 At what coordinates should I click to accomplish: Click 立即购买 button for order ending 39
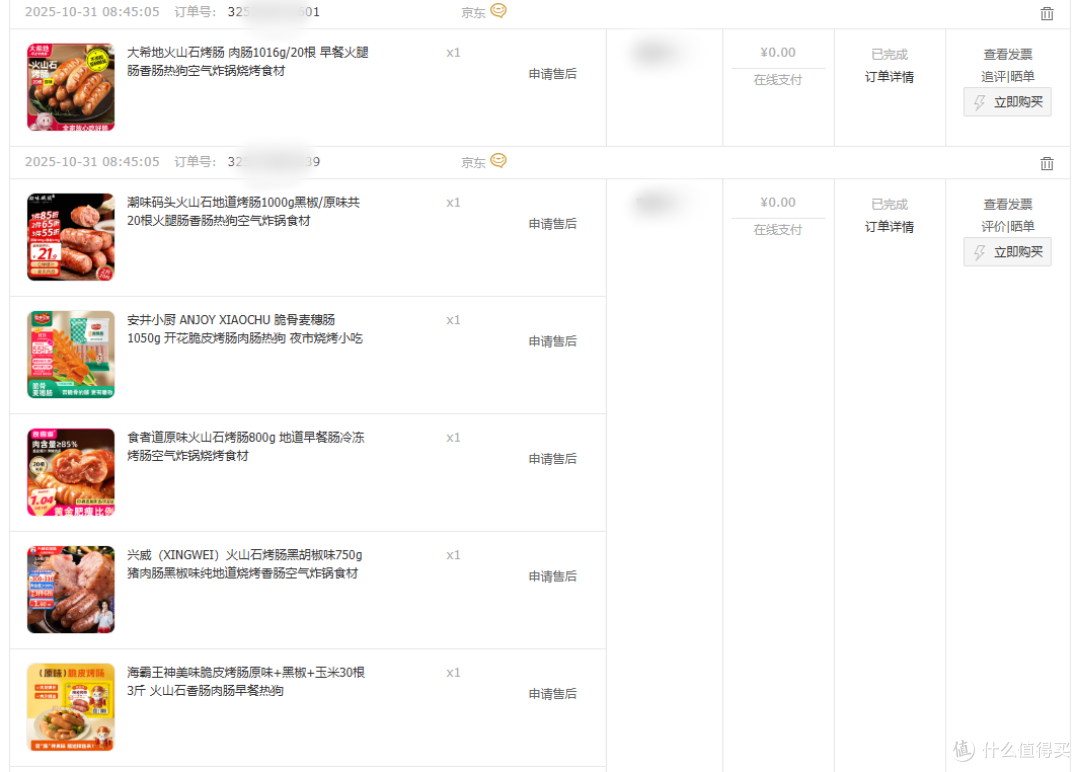1007,252
